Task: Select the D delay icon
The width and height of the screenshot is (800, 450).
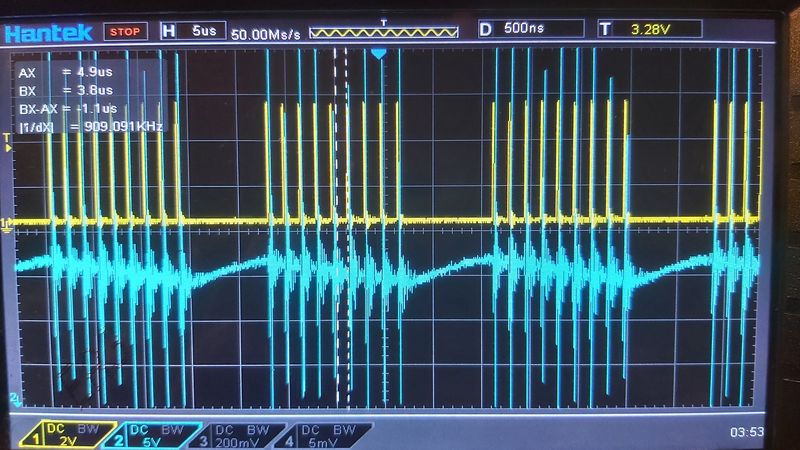Action: pyautogui.click(x=486, y=29)
